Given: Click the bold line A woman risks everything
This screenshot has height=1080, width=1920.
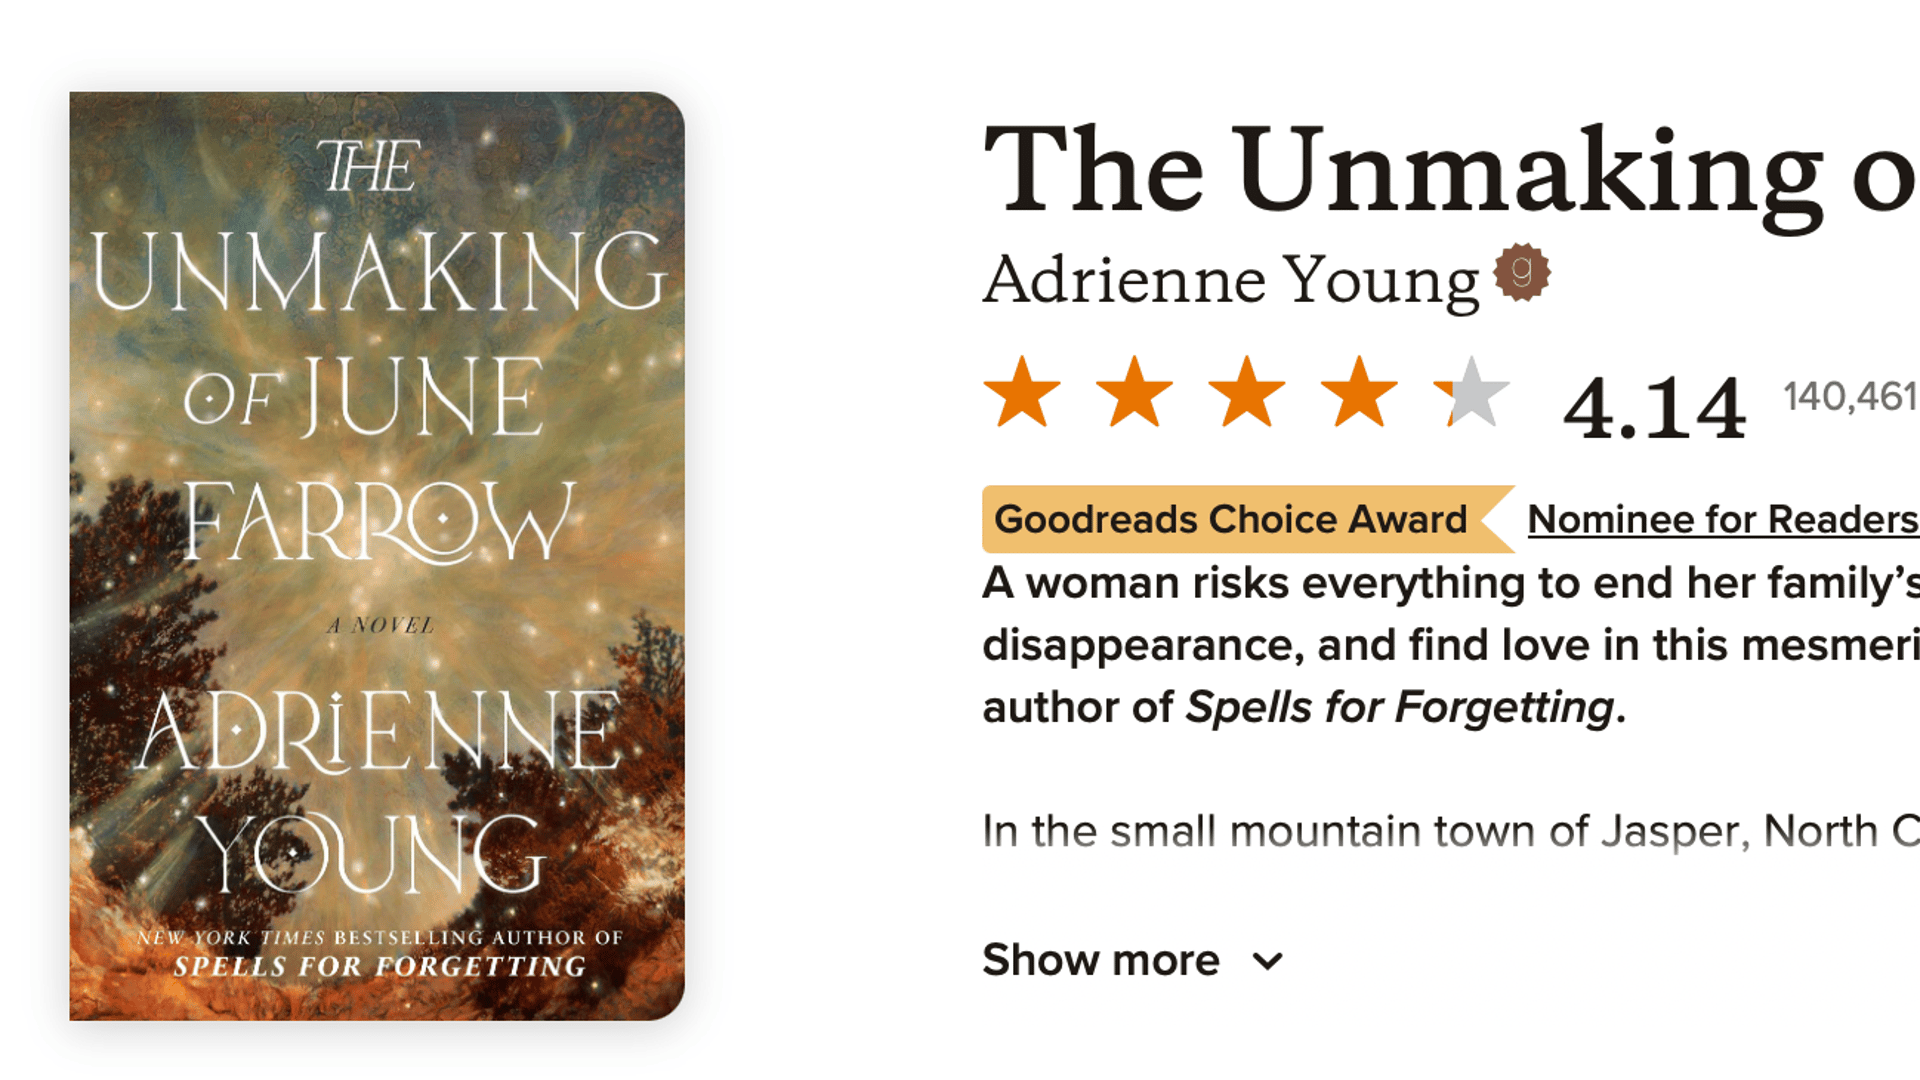Looking at the screenshot, I should 1450,583.
